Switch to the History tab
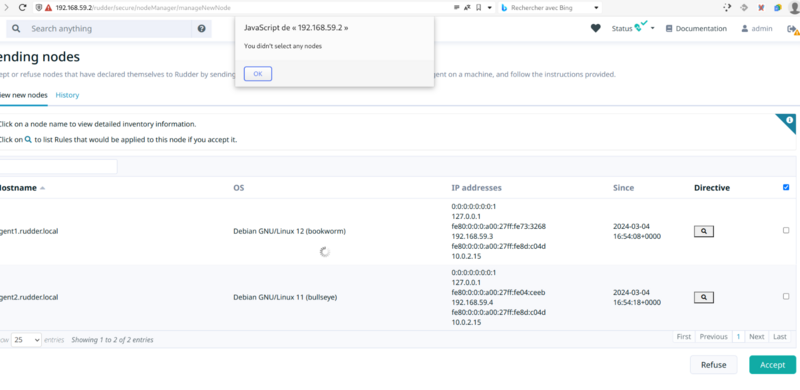 click(x=67, y=95)
